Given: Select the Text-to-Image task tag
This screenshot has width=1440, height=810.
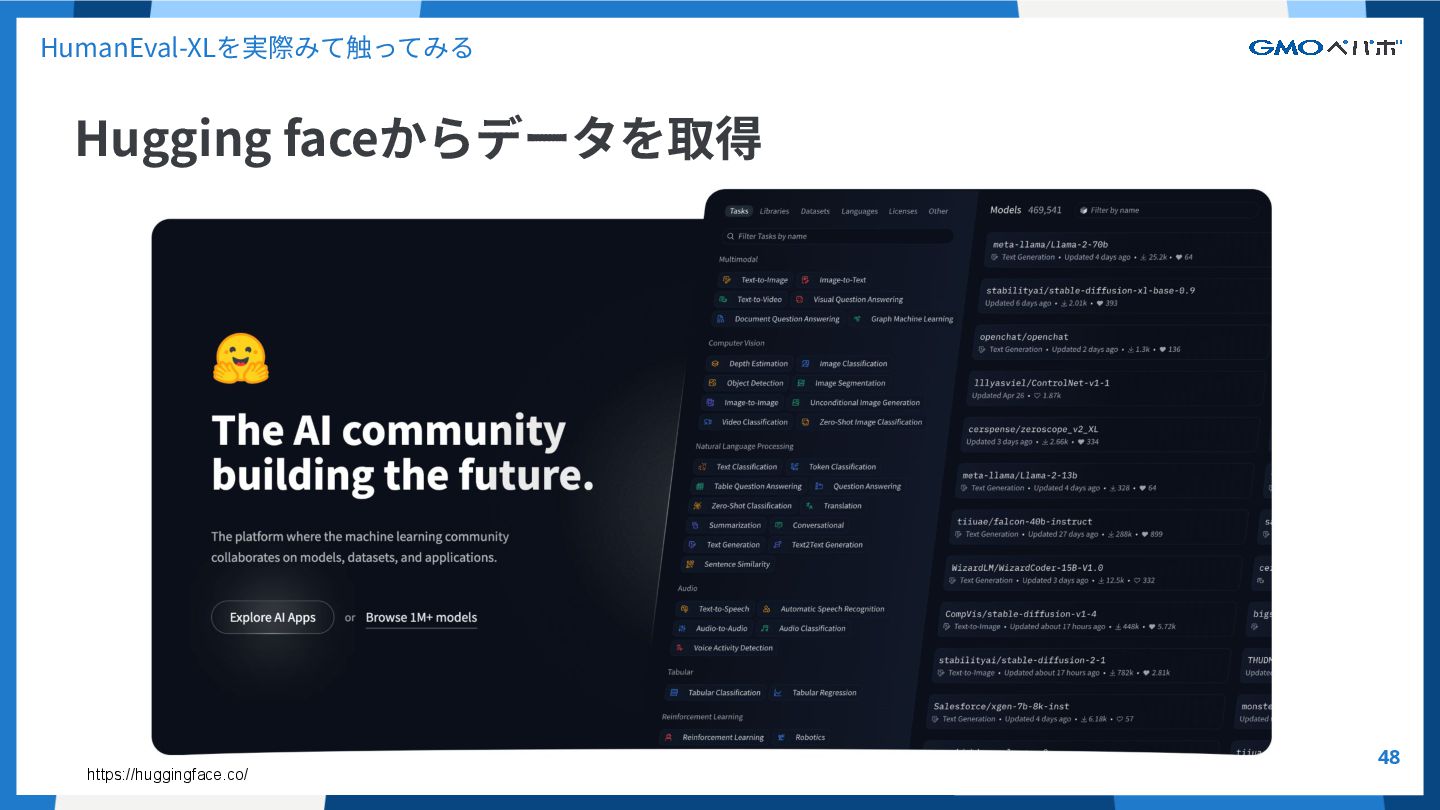Looking at the screenshot, I should coord(755,280).
